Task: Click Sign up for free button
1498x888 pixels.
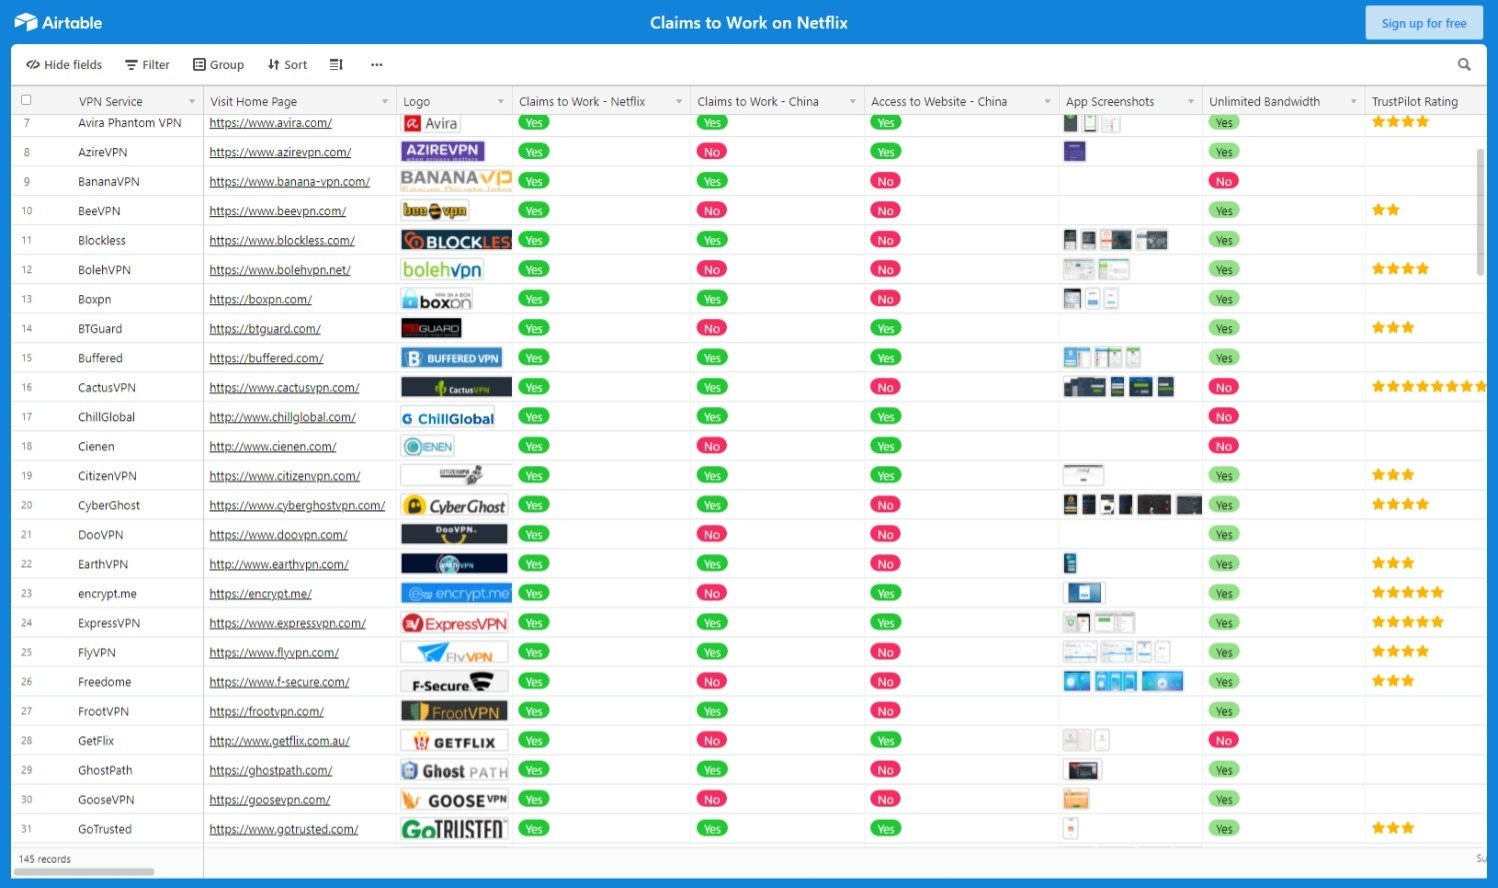Action: pos(1424,23)
